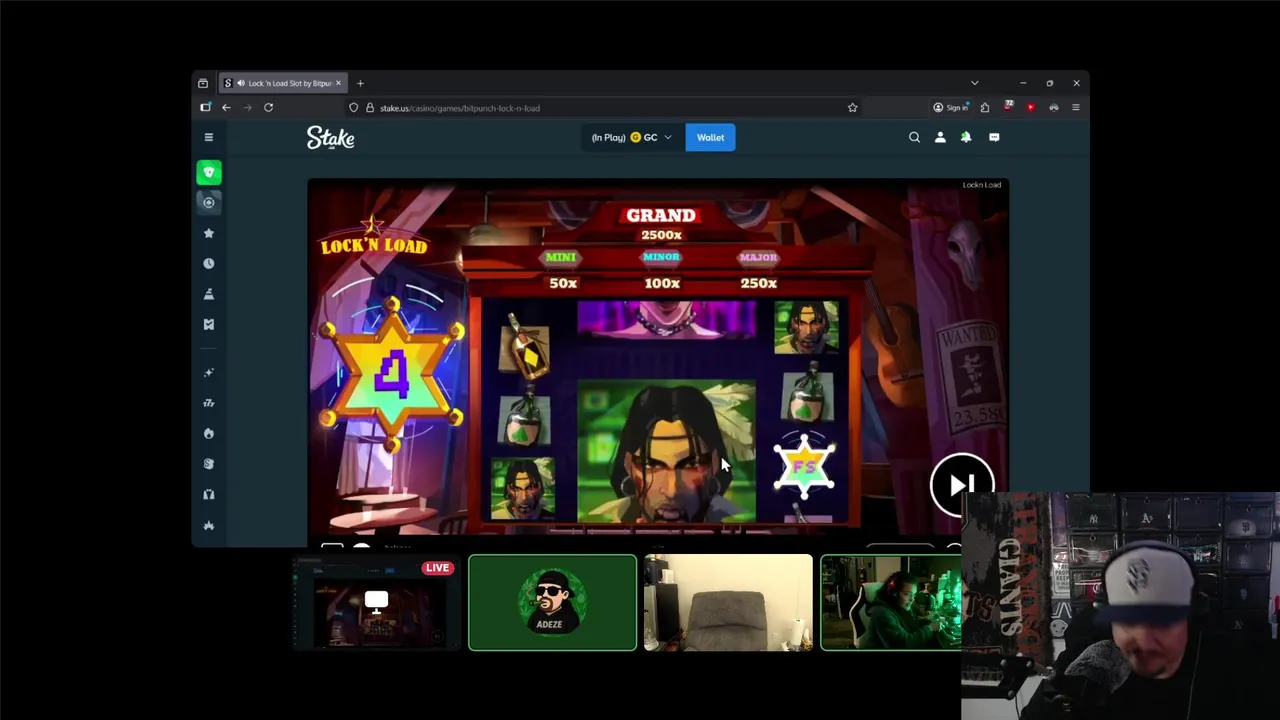The height and width of the screenshot is (720, 1280).
Task: Open a new browser tab
Action: (360, 83)
